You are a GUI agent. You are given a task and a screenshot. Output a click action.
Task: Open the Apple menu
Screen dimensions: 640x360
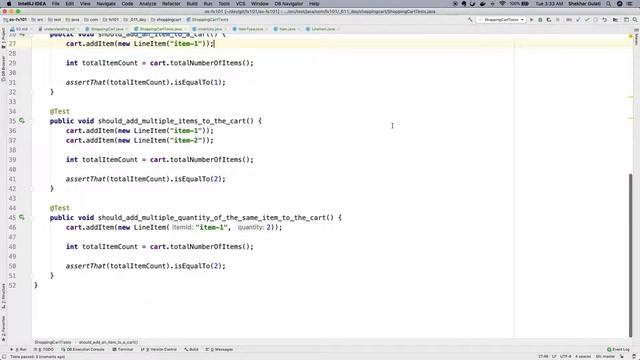pyautogui.click(x=9, y=4)
